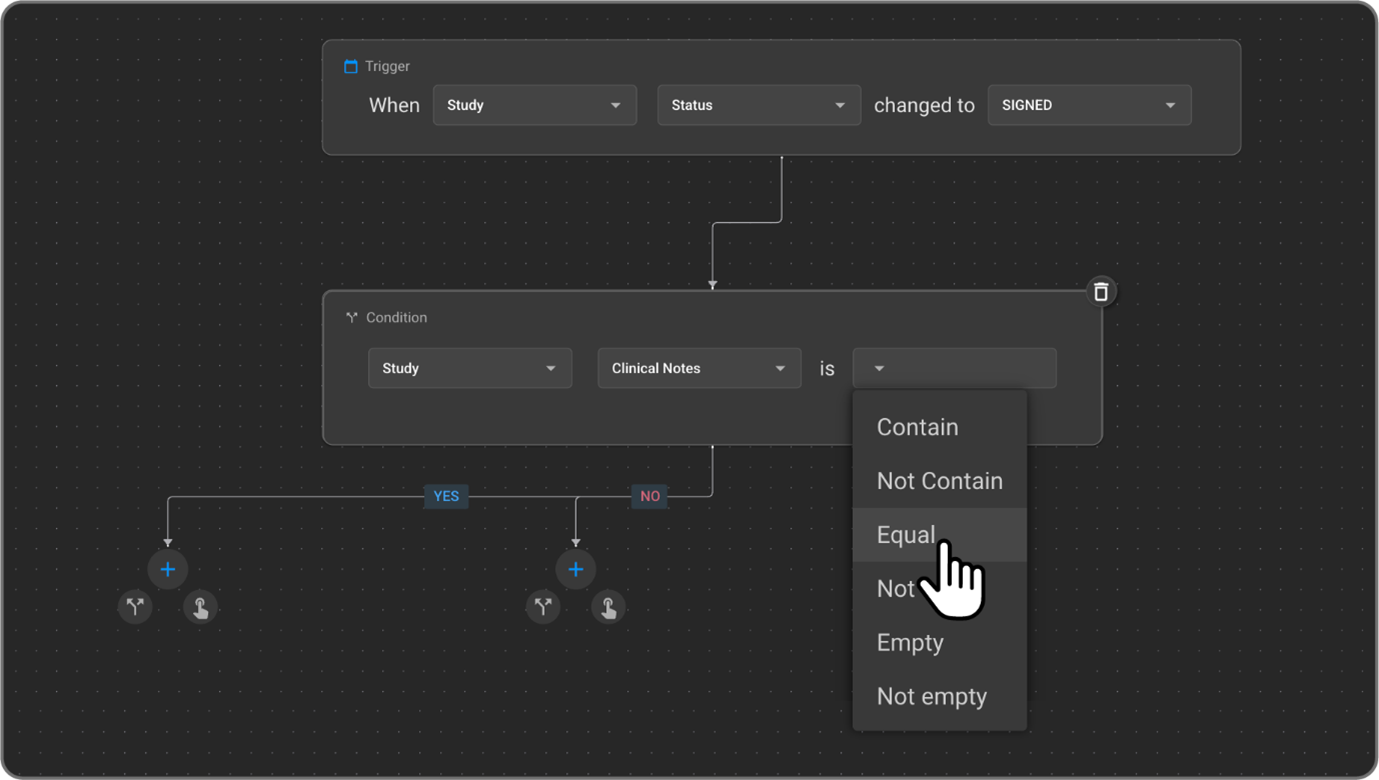Add a condition fork under NO branch
1379x780 pixels.
coord(543,606)
